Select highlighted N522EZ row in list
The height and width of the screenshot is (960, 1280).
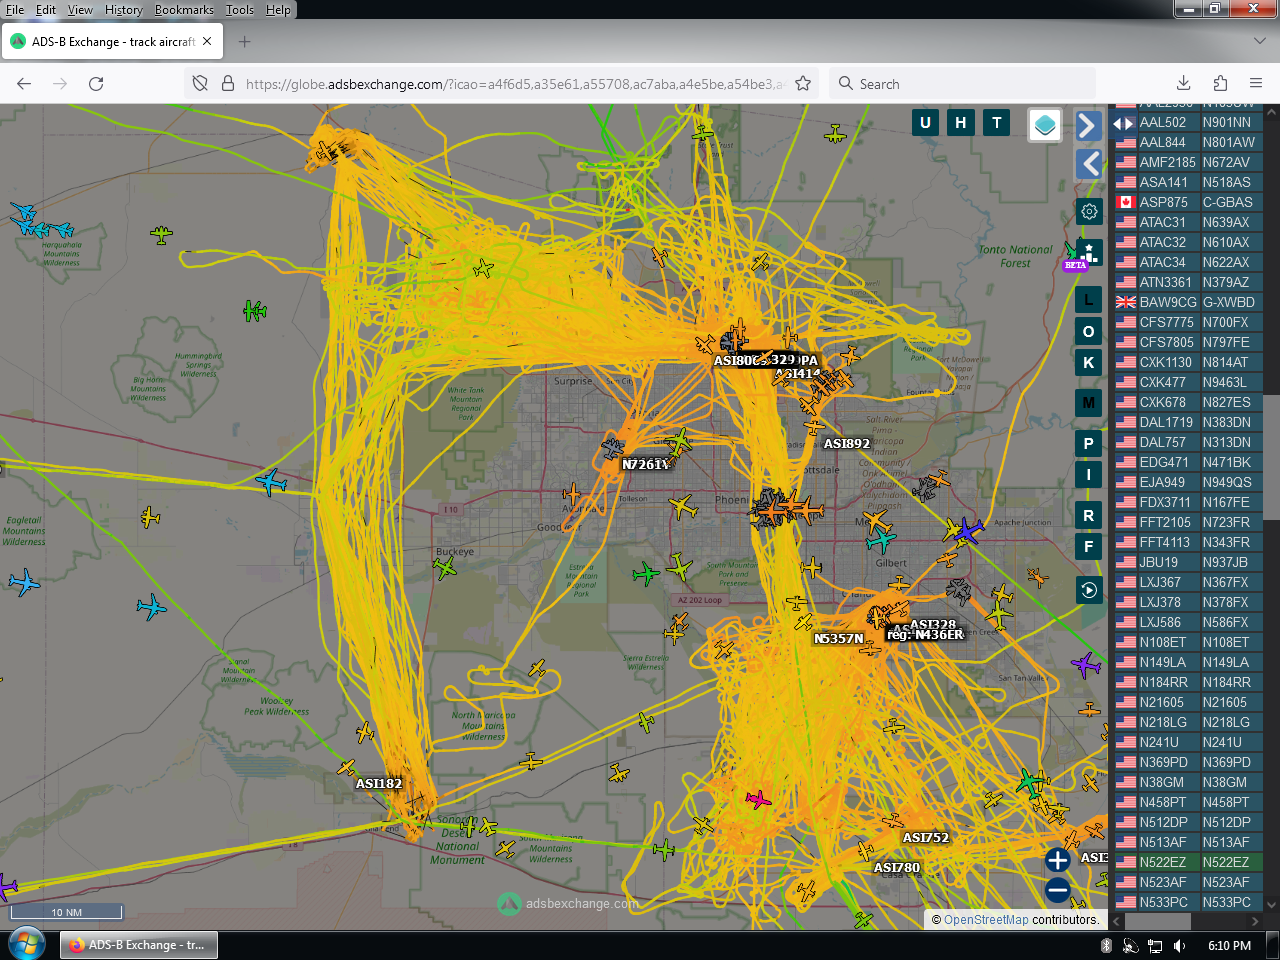click(x=1188, y=862)
